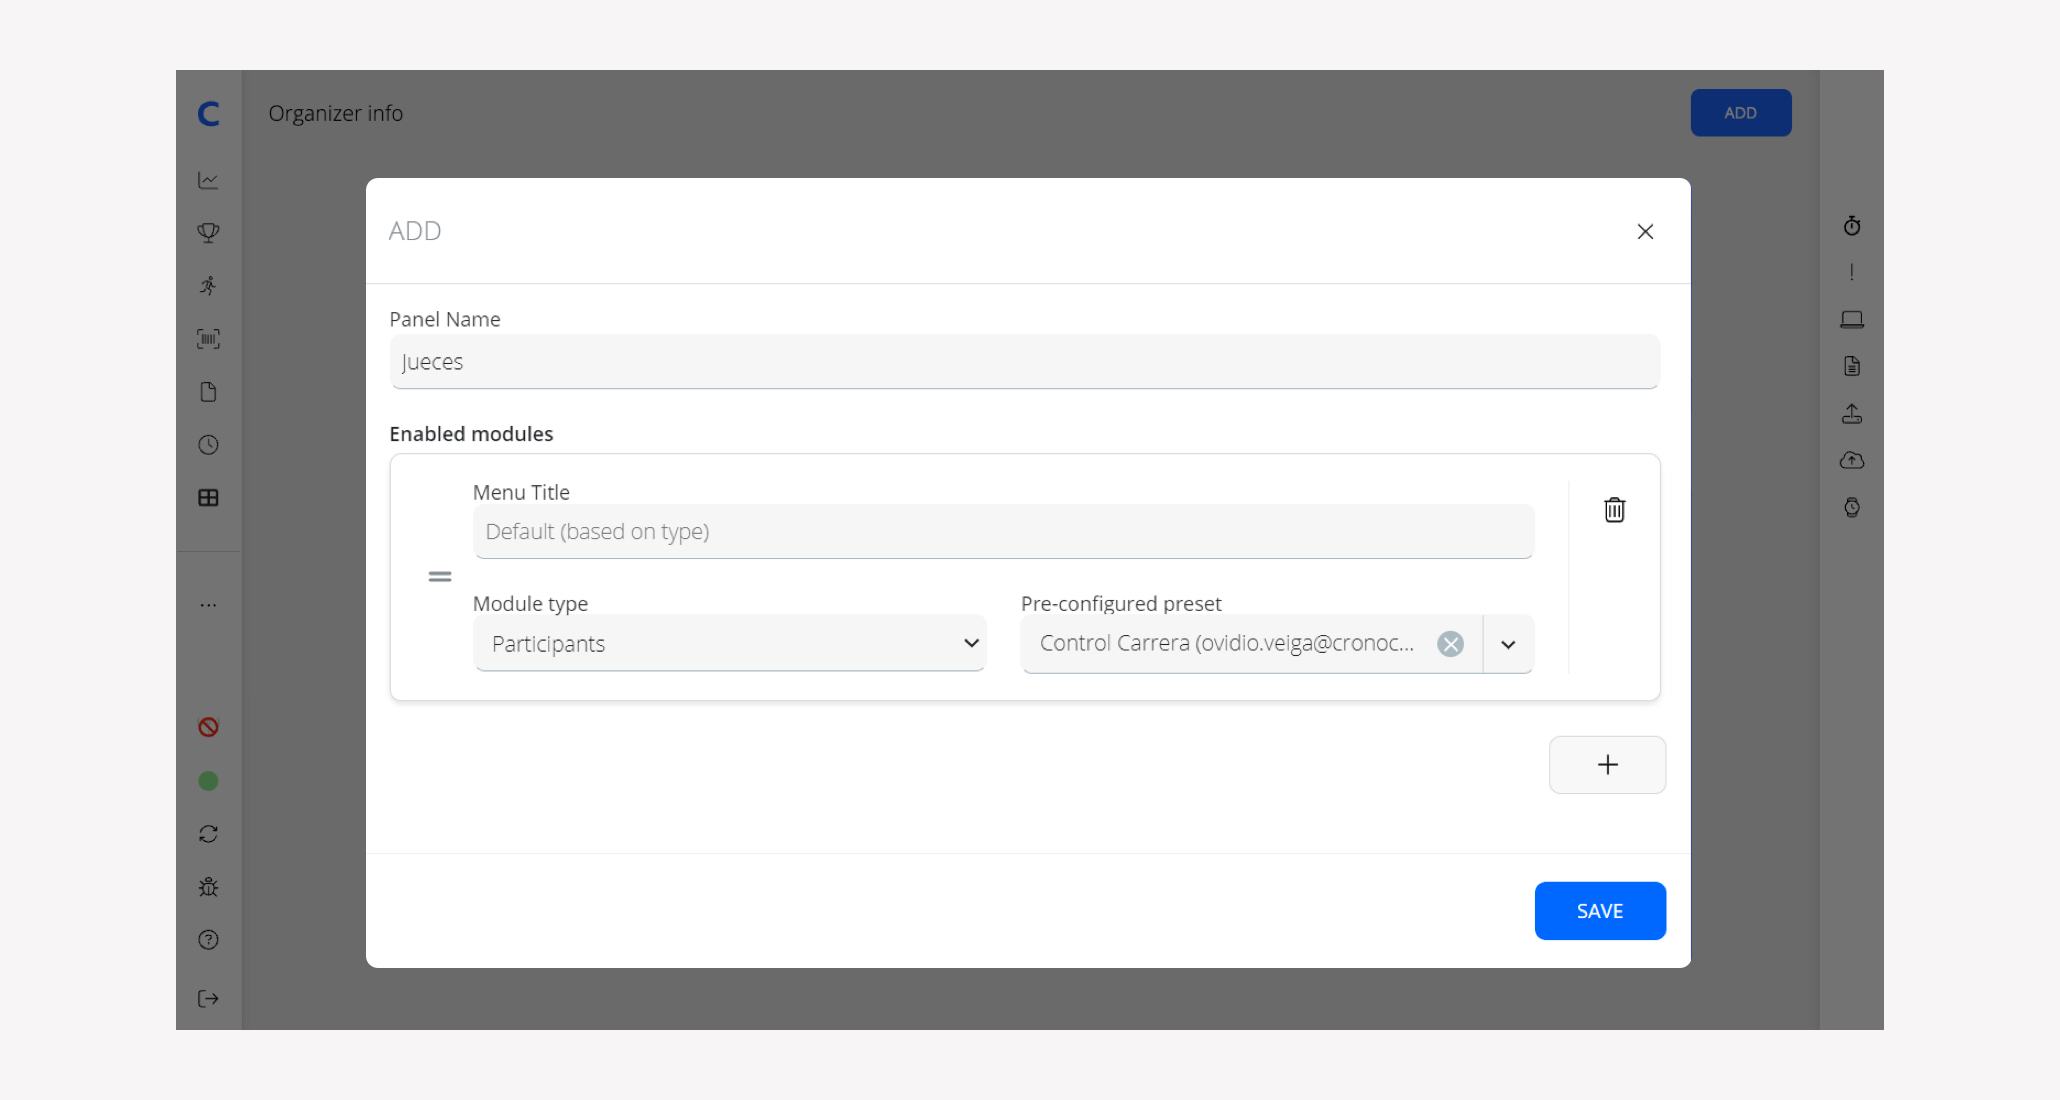Save the new panel
The width and height of the screenshot is (2060, 1100).
point(1599,911)
